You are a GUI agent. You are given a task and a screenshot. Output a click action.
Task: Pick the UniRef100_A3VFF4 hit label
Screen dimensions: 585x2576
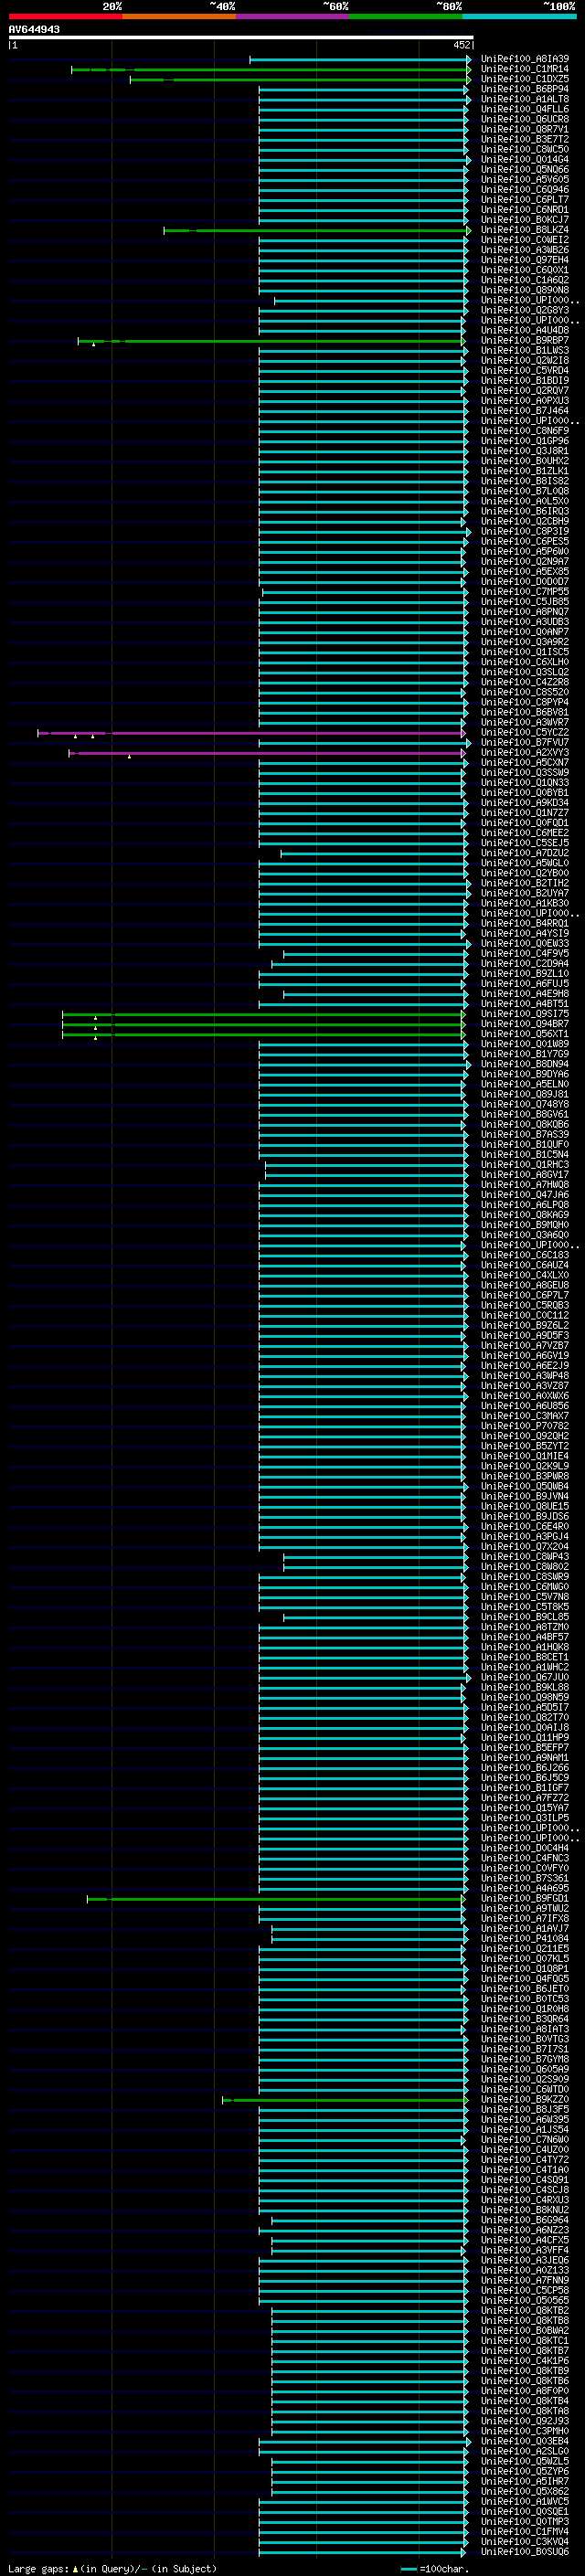(x=524, y=2251)
